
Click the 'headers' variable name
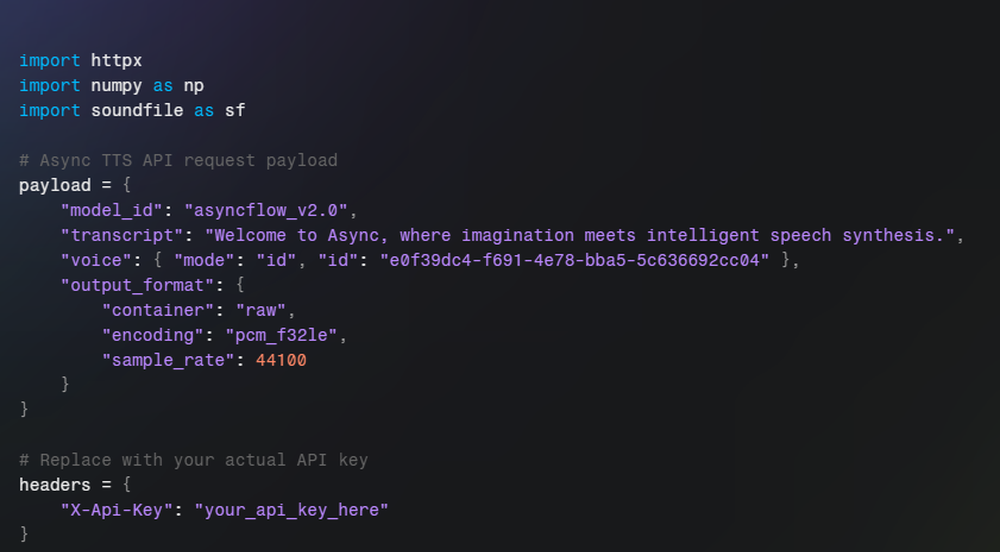(x=55, y=485)
